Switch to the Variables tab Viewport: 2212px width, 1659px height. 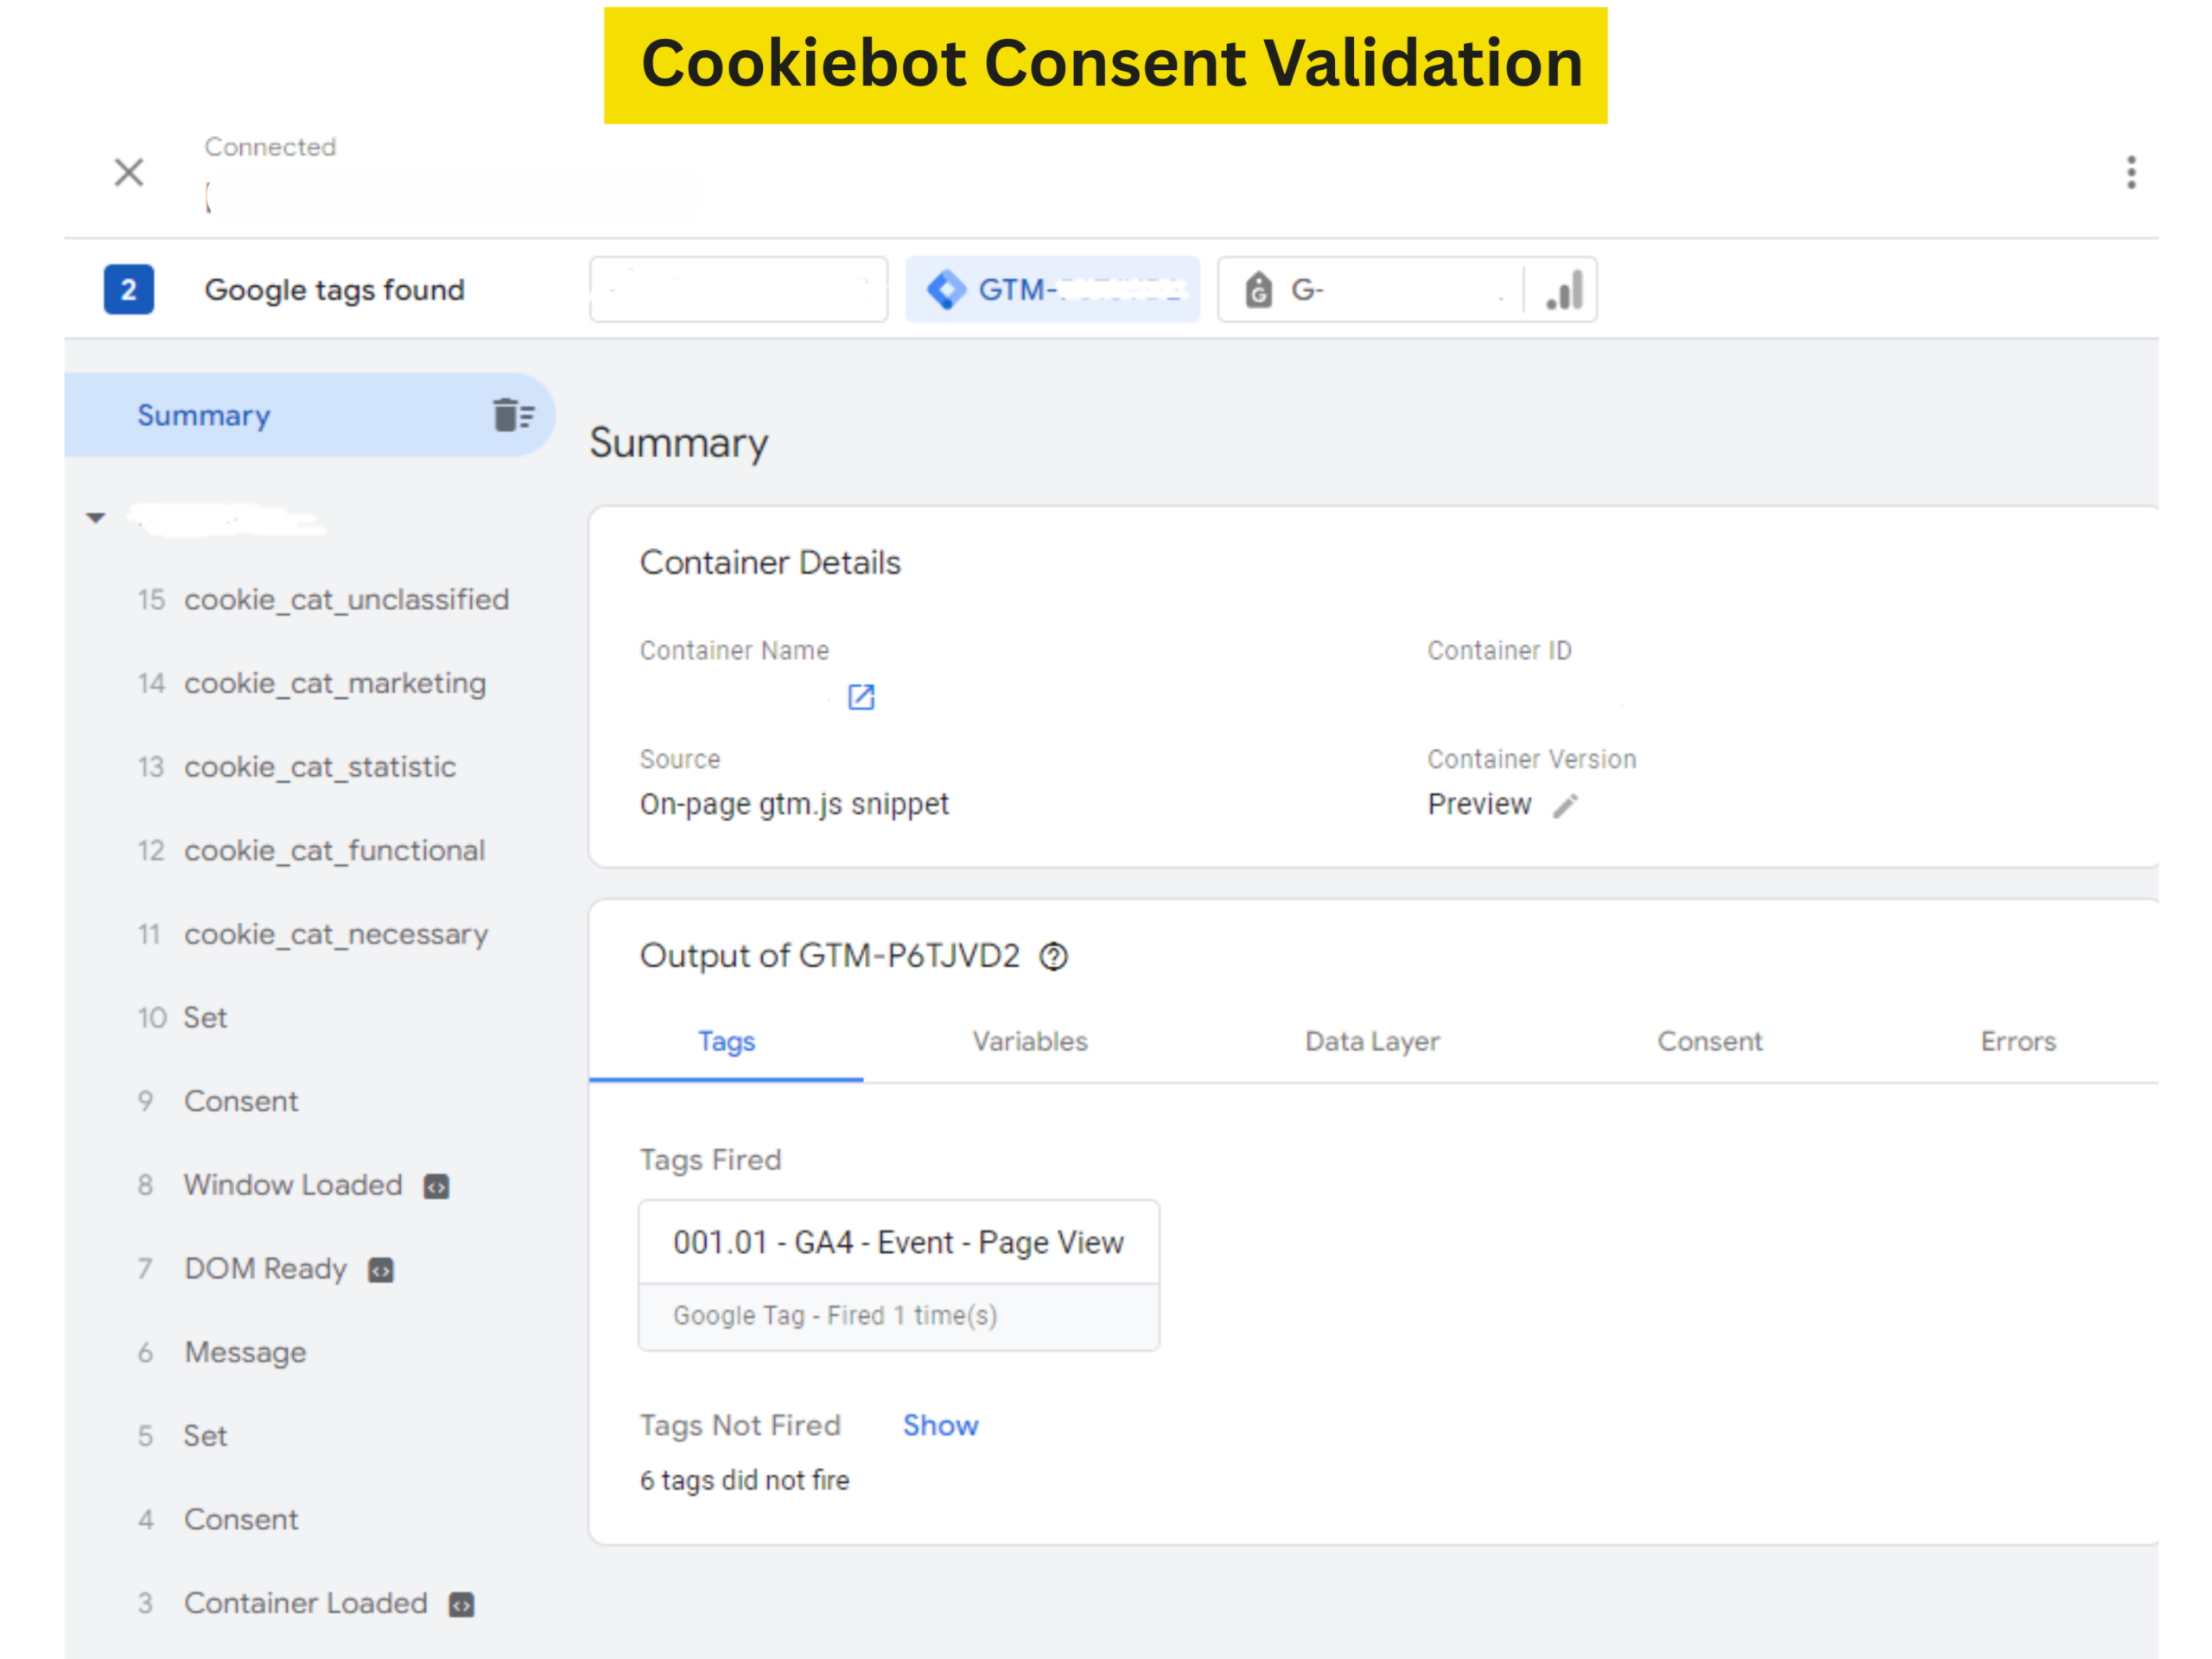[x=1029, y=1041]
